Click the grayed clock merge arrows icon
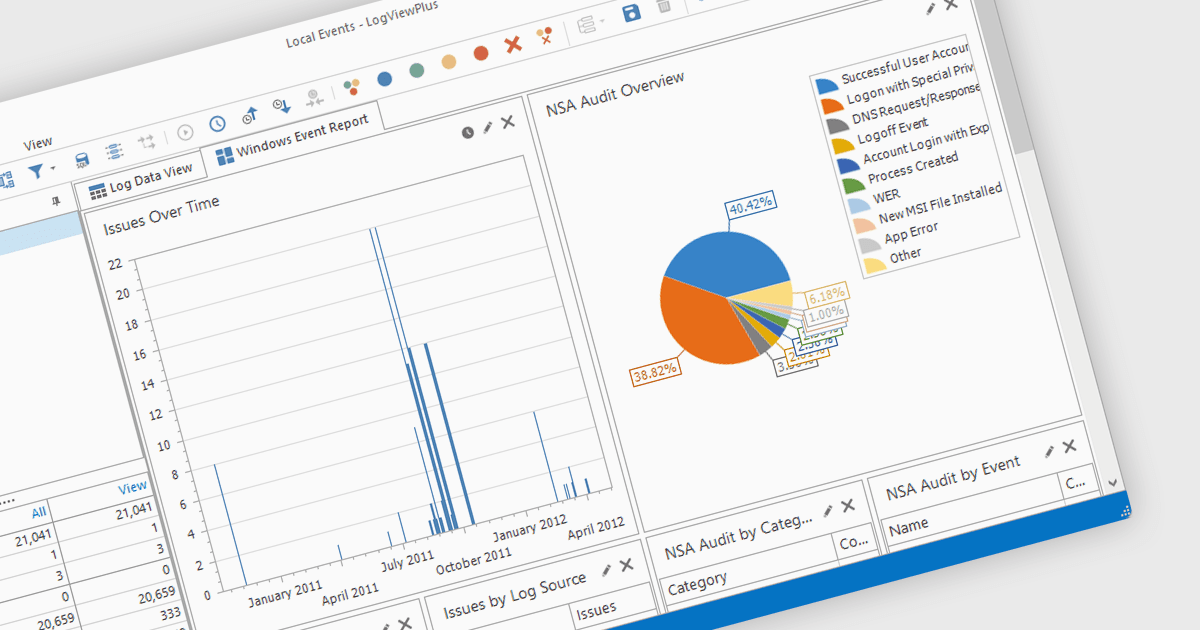This screenshot has height=630, width=1200. (x=314, y=98)
